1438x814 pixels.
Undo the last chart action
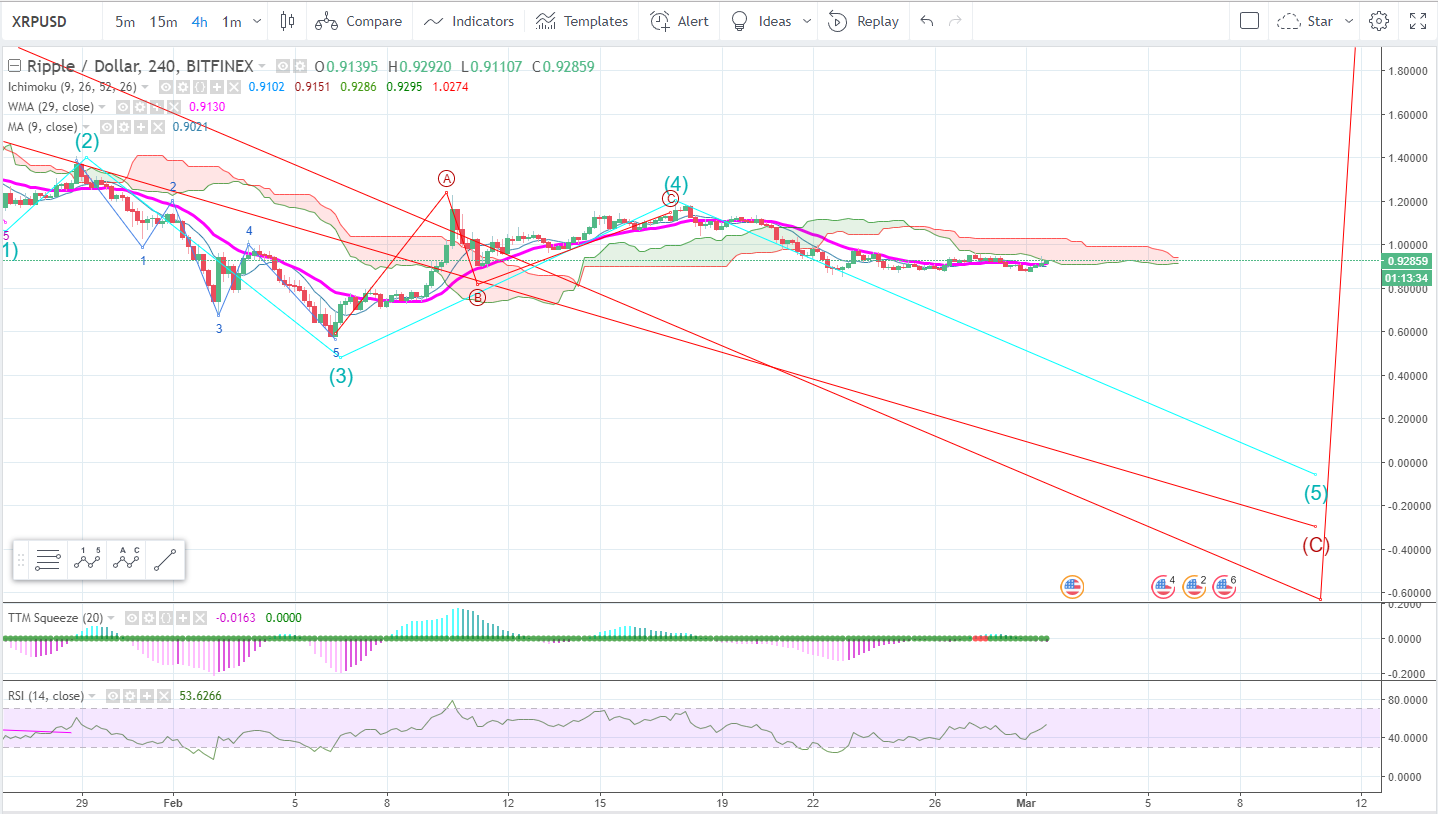927,21
